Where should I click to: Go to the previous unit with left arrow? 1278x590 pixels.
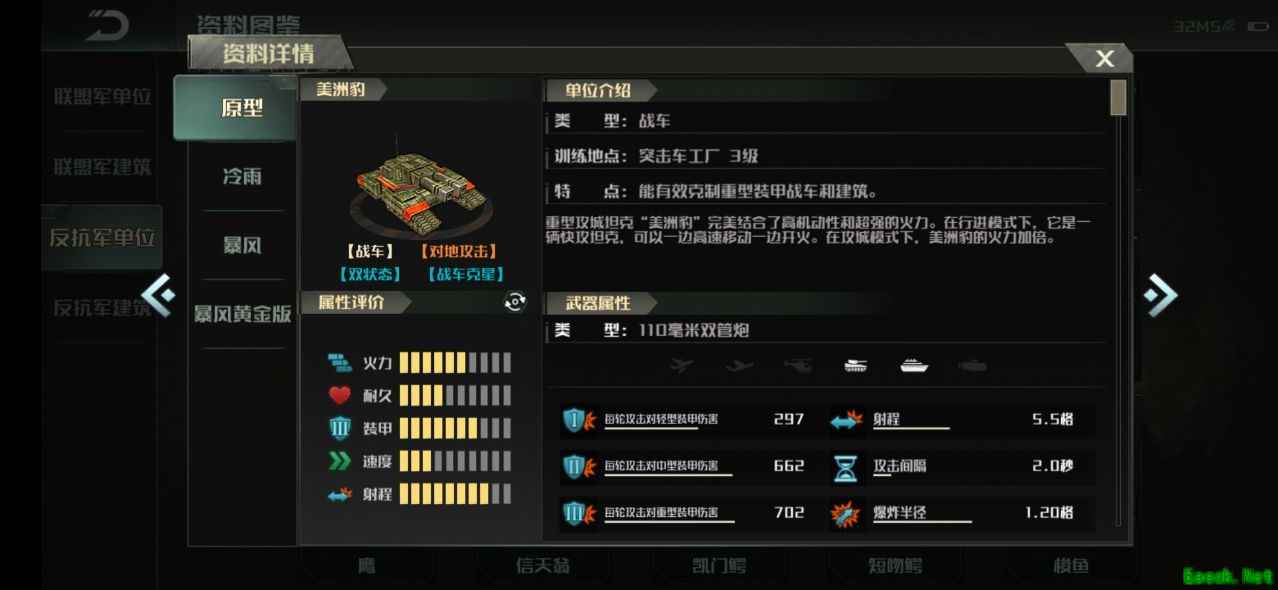[158, 294]
